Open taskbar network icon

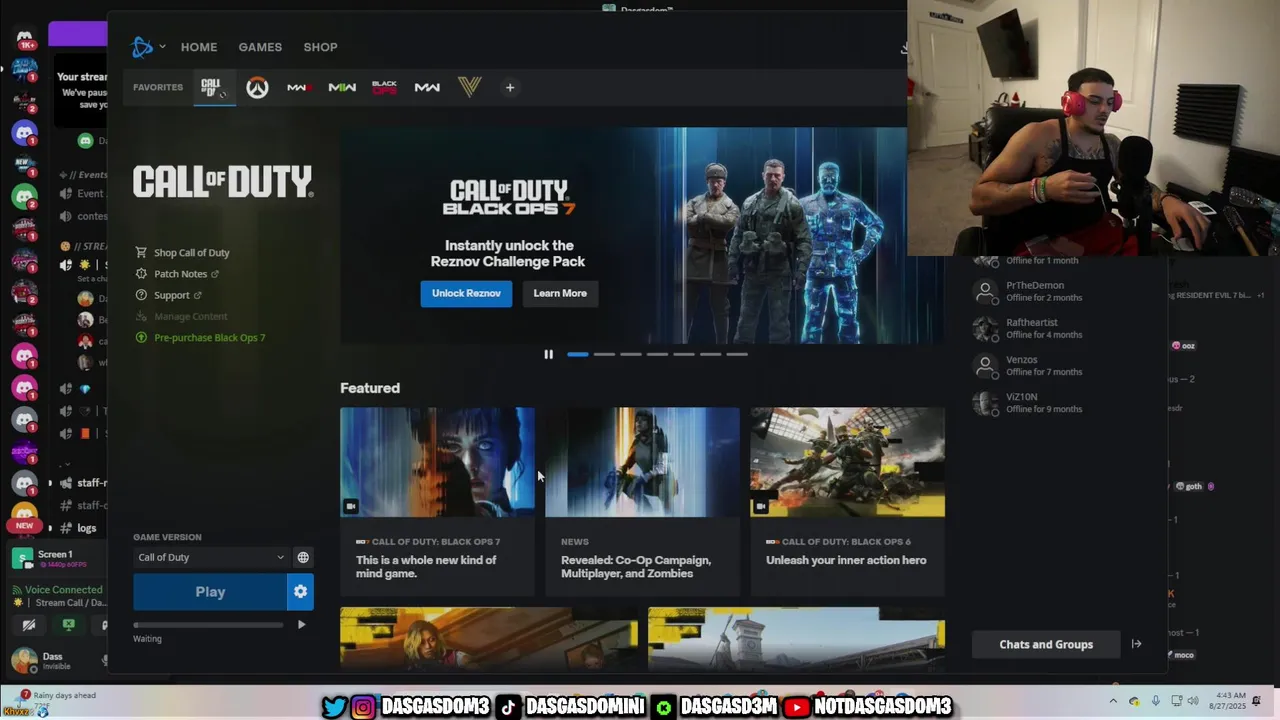pyautogui.click(x=1177, y=702)
